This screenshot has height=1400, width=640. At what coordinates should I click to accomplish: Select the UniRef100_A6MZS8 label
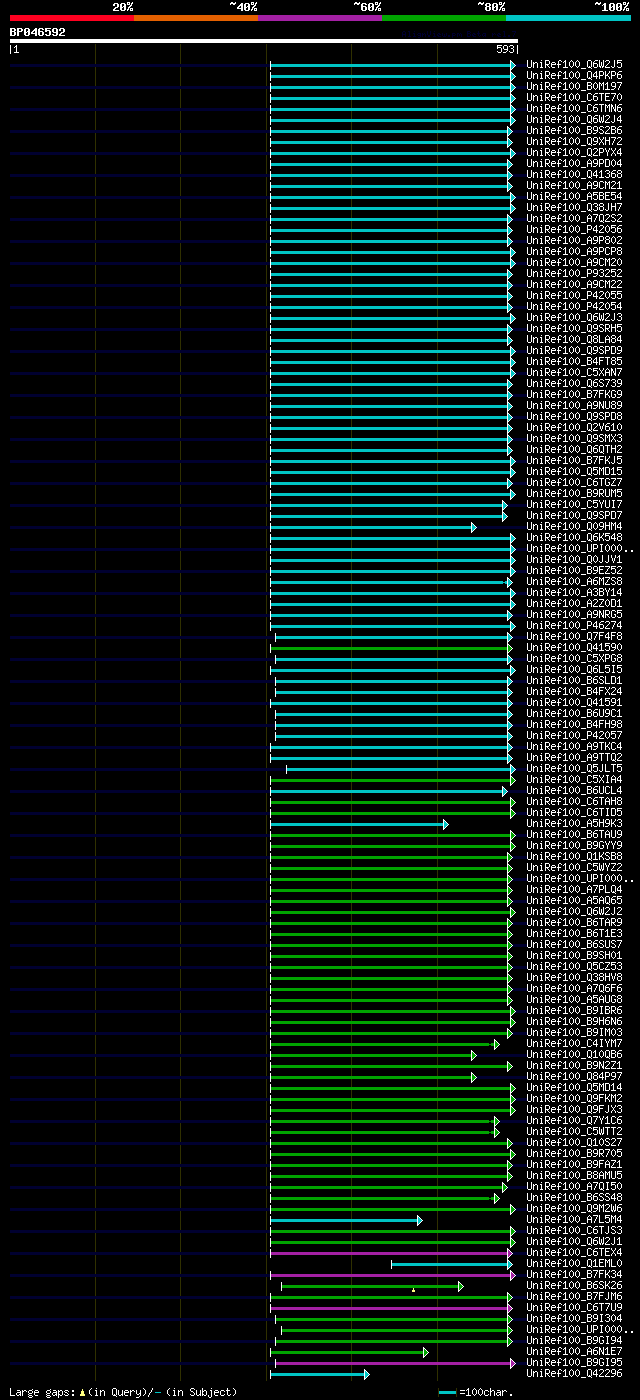pos(574,581)
